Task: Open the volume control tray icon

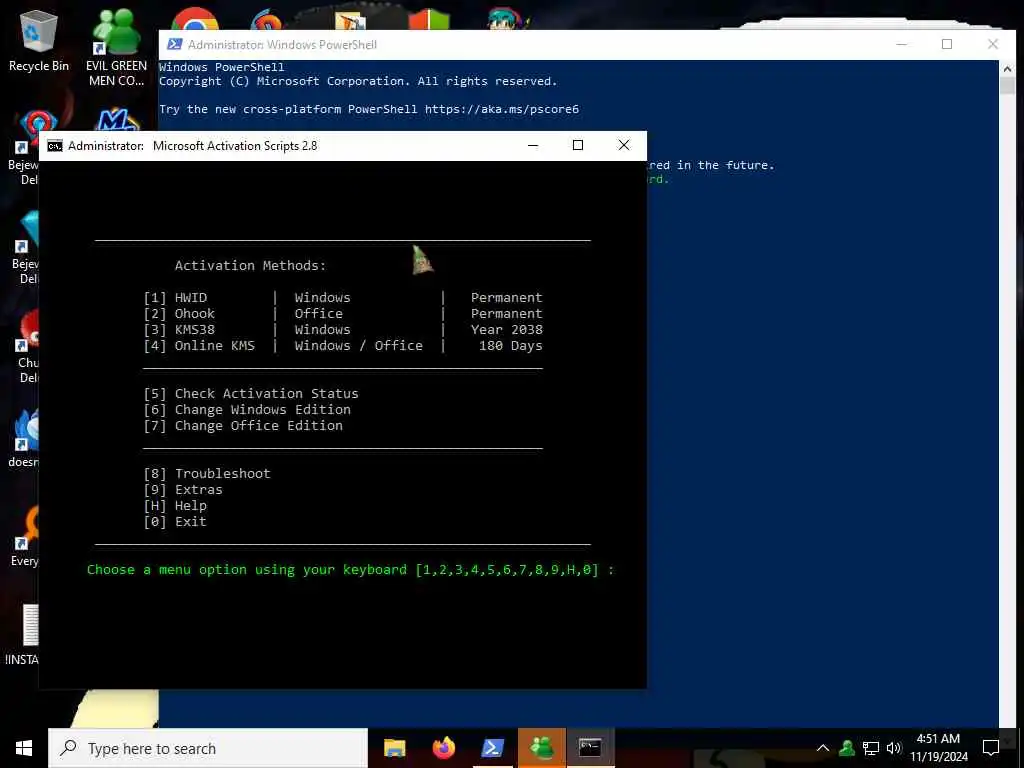Action: pyautogui.click(x=894, y=748)
